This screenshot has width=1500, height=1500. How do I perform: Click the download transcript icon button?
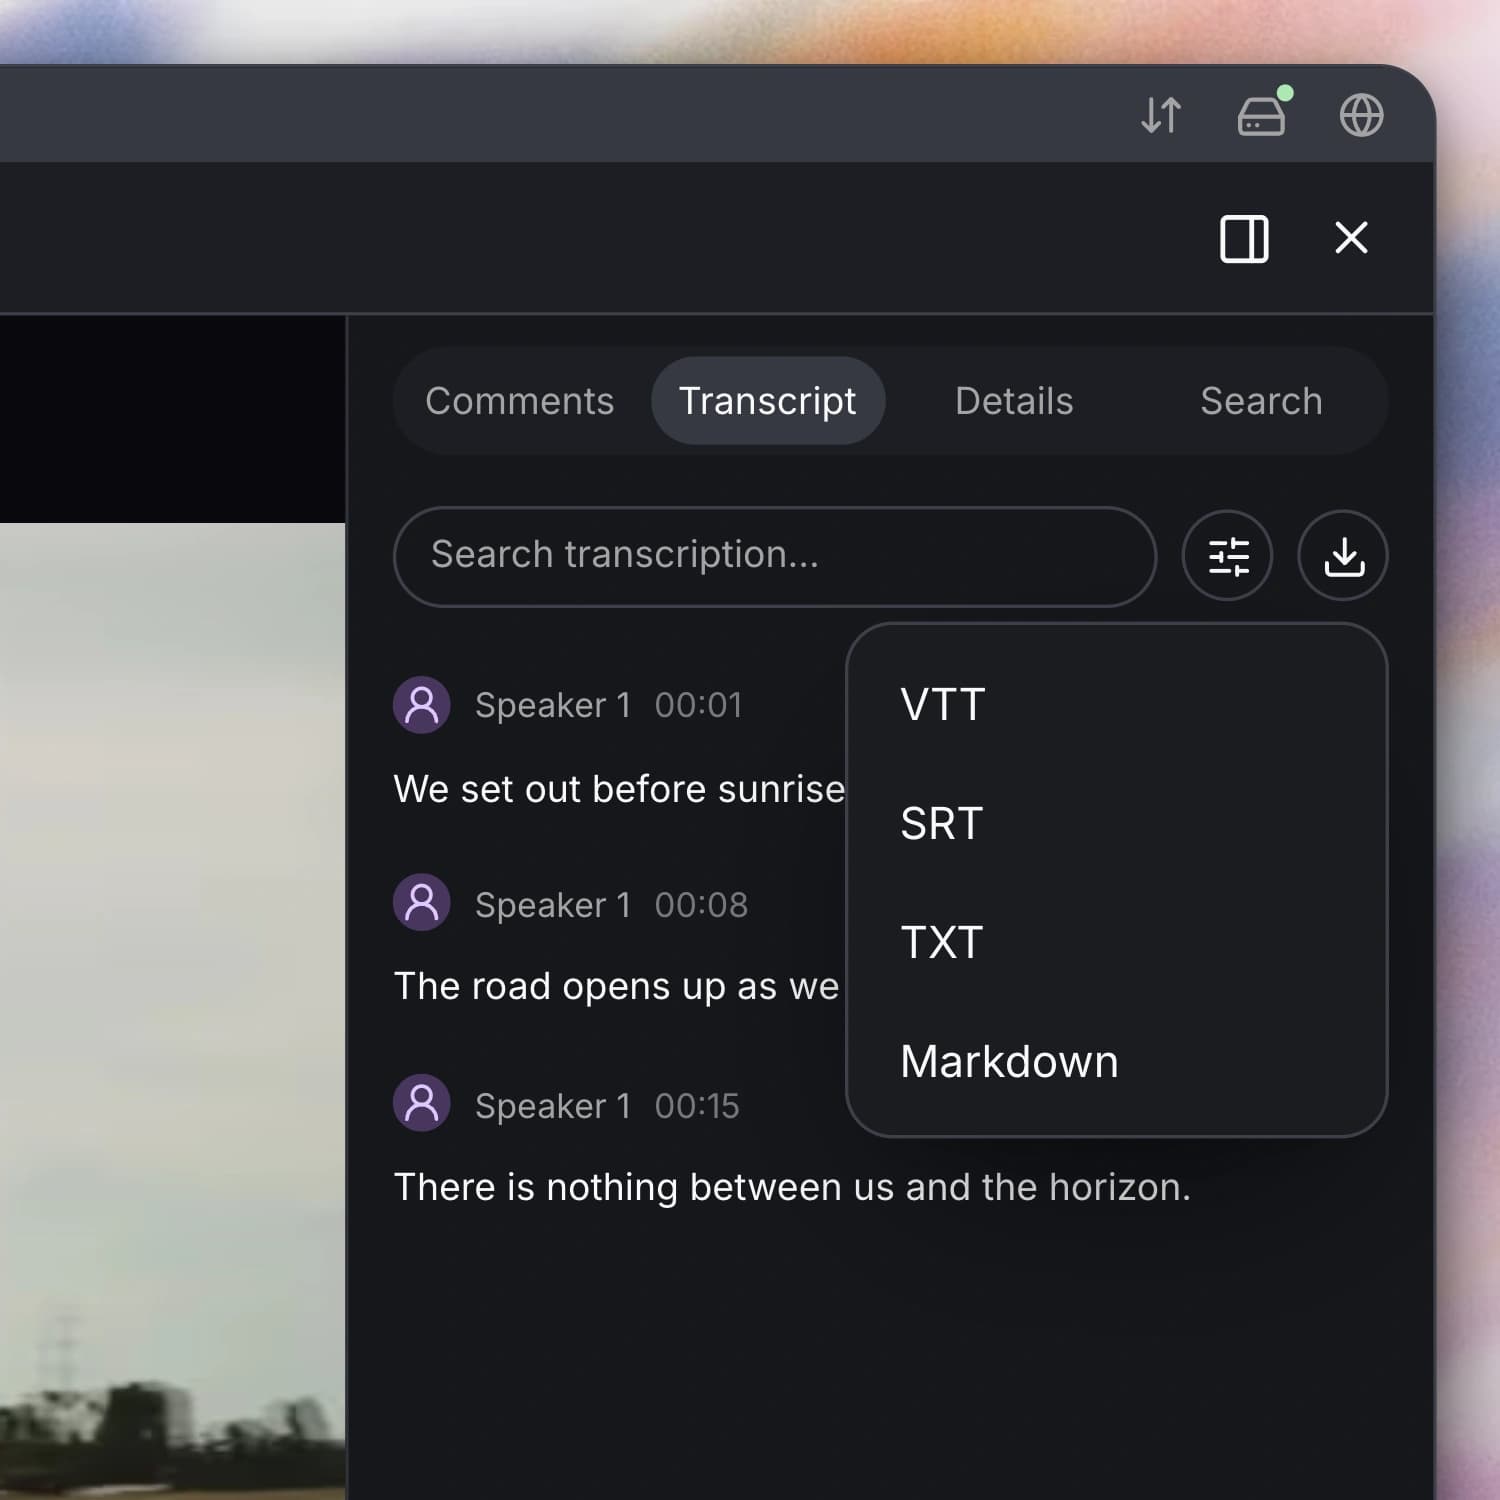[1343, 556]
